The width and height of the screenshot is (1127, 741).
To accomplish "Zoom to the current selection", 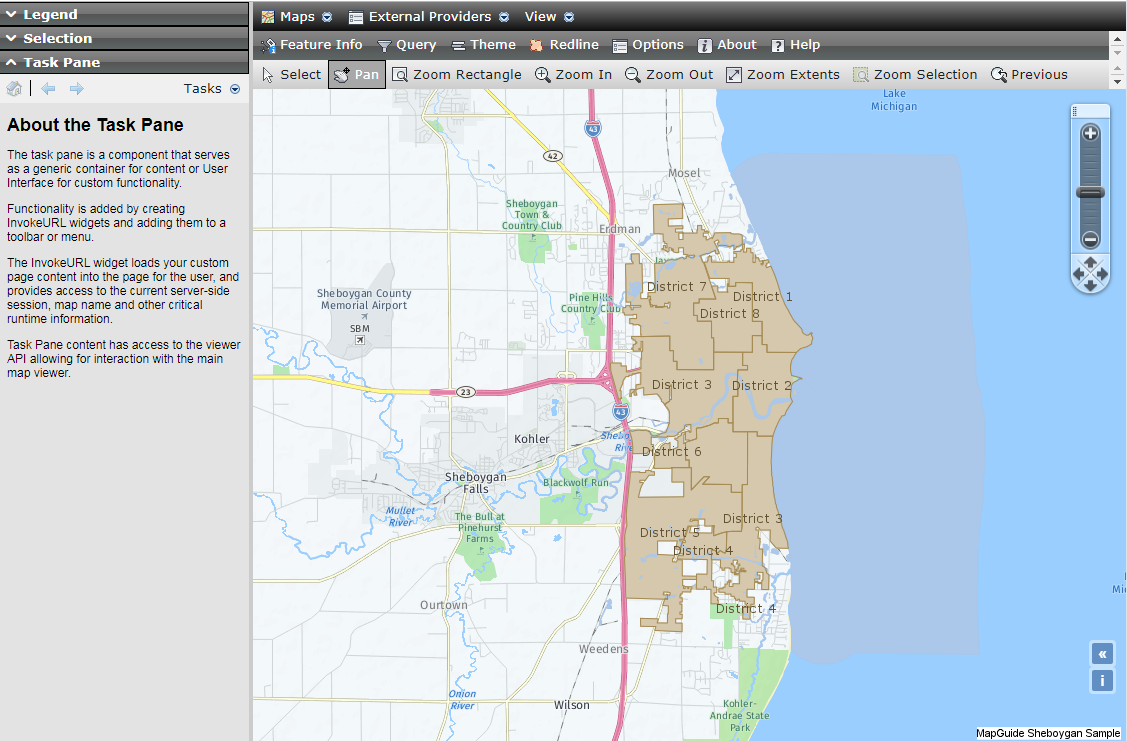I will tap(915, 73).
